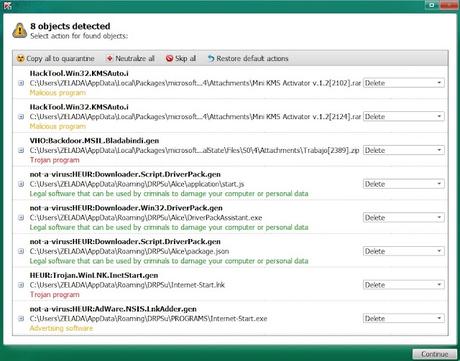This screenshot has height=361, width=460.
Task: Click file path ending in Internet-Start.lnk
Action: click(127, 285)
